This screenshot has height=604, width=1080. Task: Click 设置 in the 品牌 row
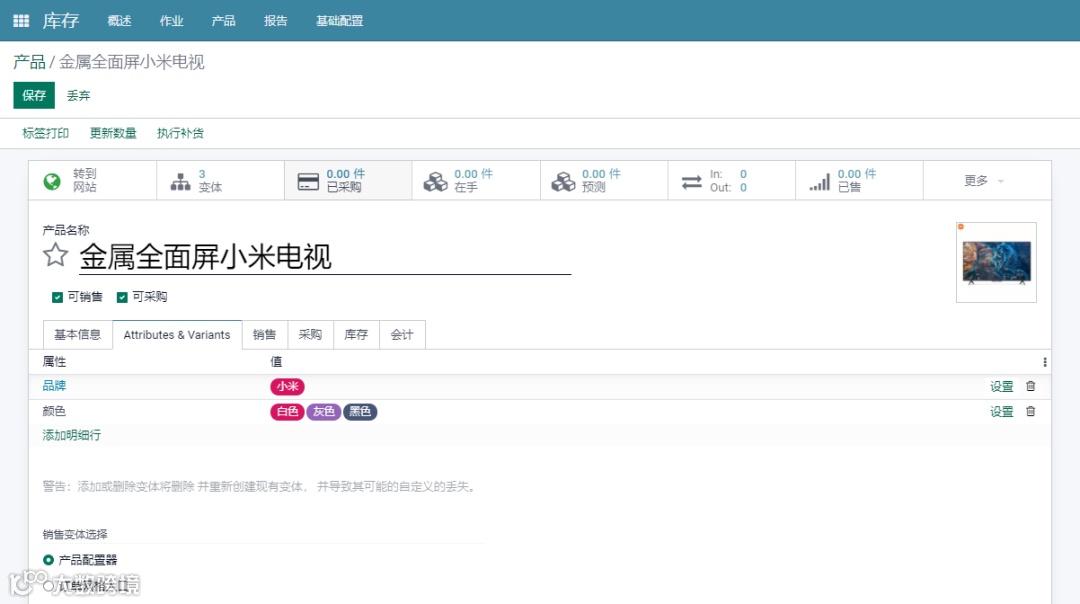[1001, 386]
